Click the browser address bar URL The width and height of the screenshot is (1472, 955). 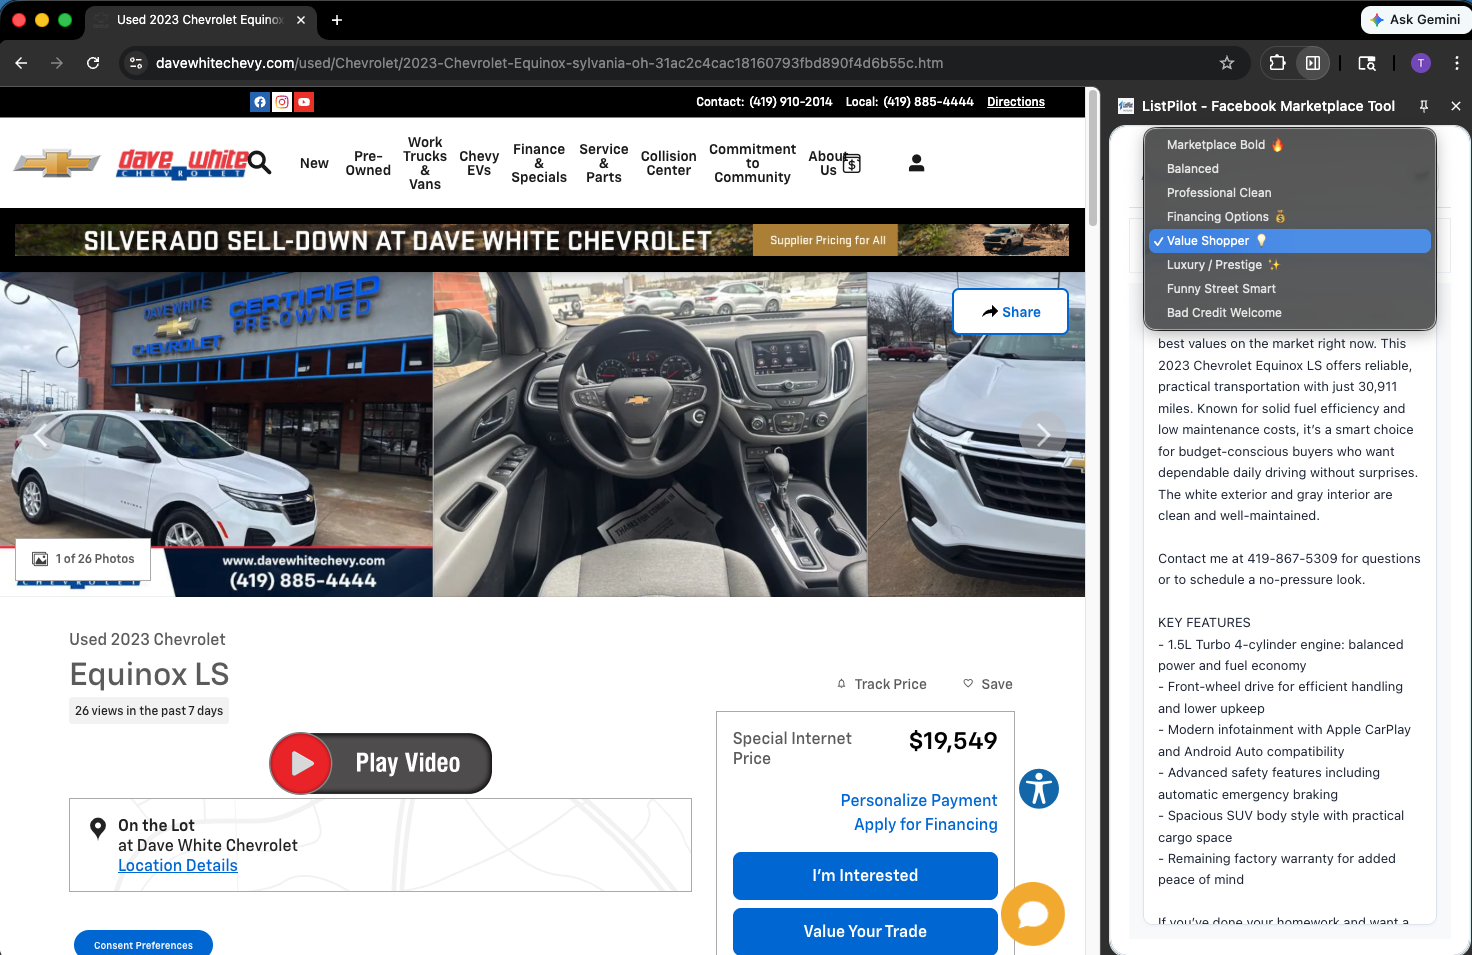(x=549, y=63)
